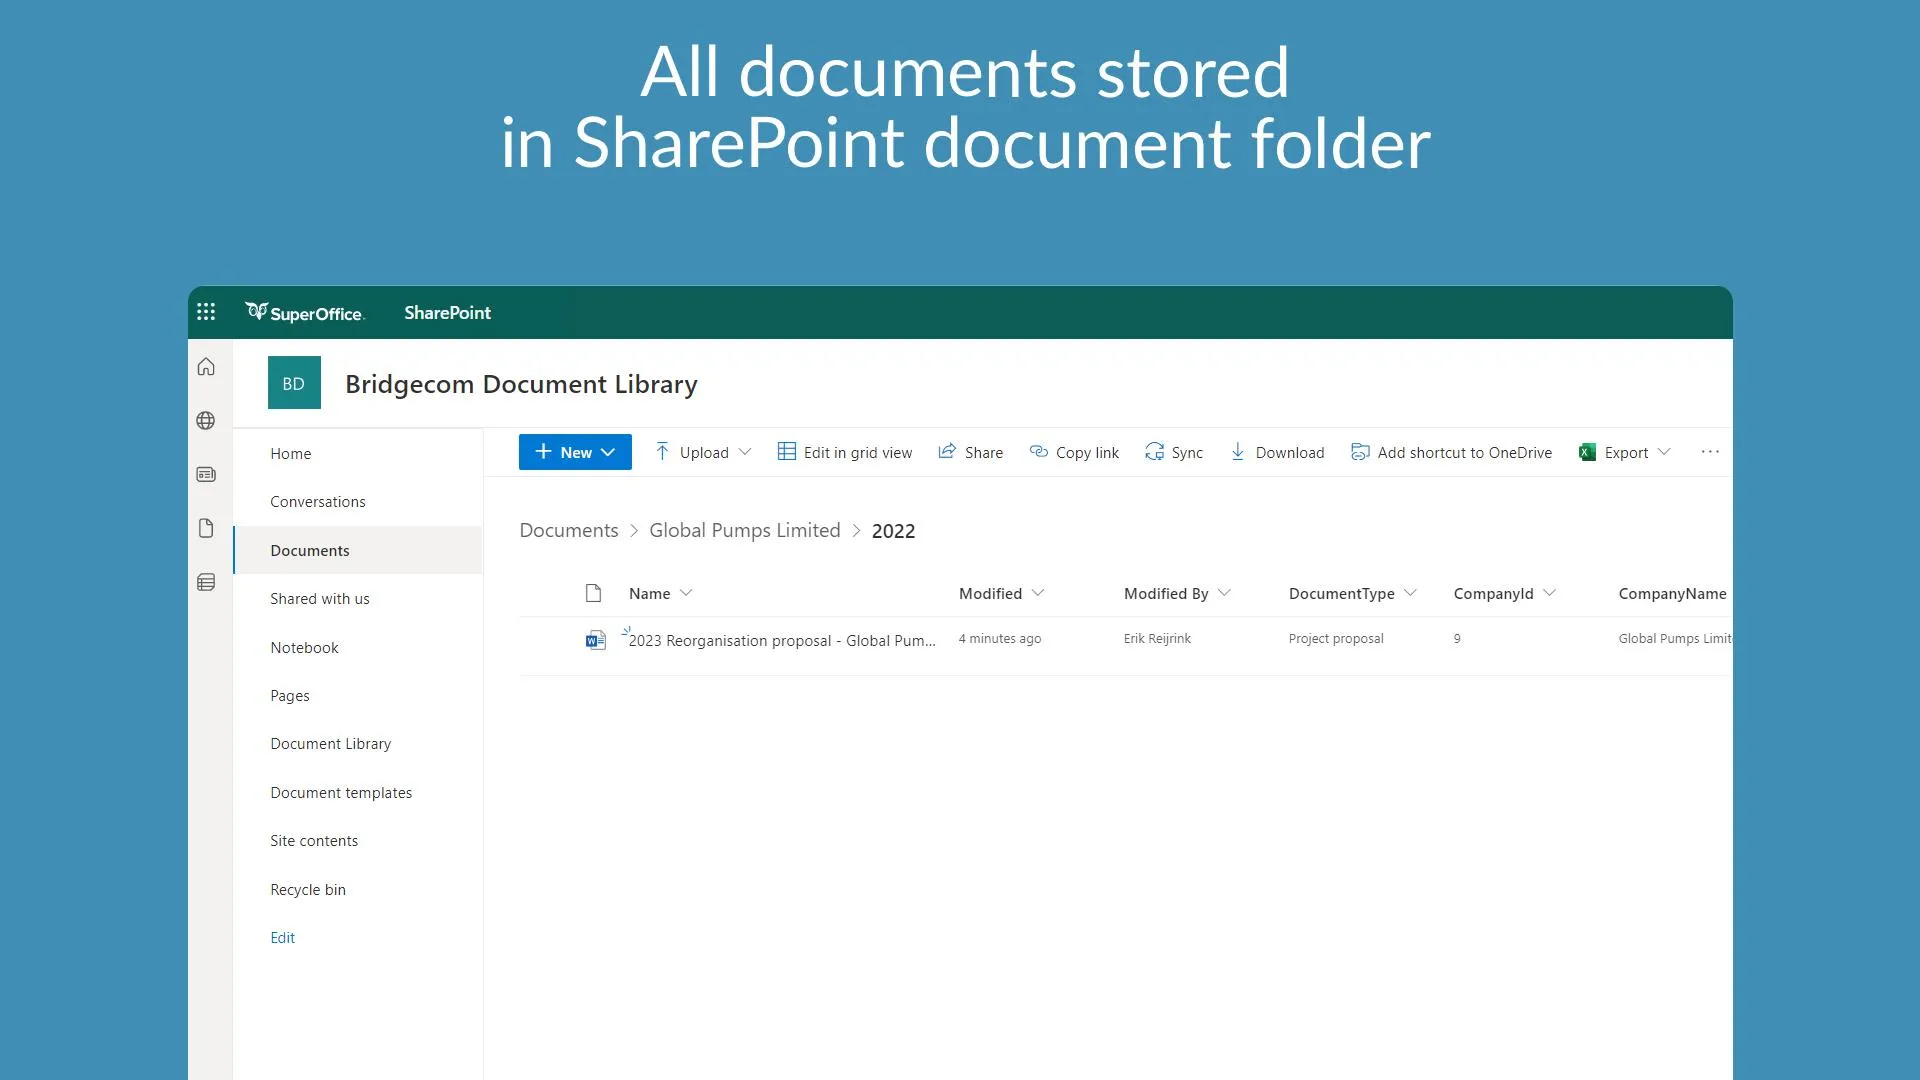Open the lists icon in left rail
This screenshot has width=1920, height=1080.
click(x=206, y=582)
